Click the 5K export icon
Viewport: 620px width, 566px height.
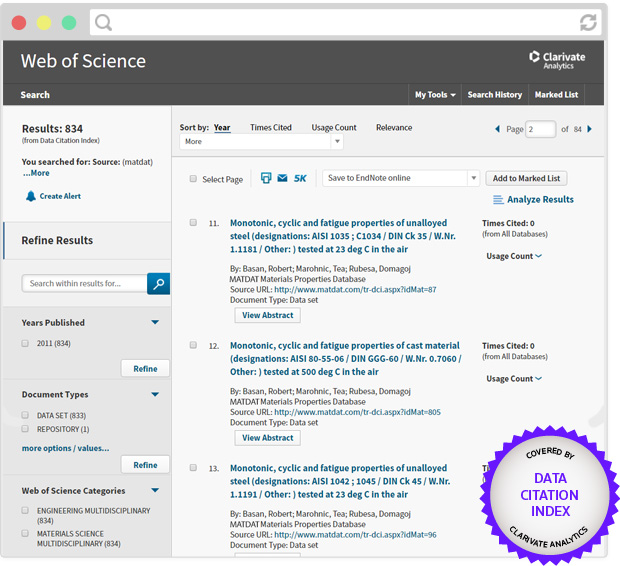(x=300, y=178)
